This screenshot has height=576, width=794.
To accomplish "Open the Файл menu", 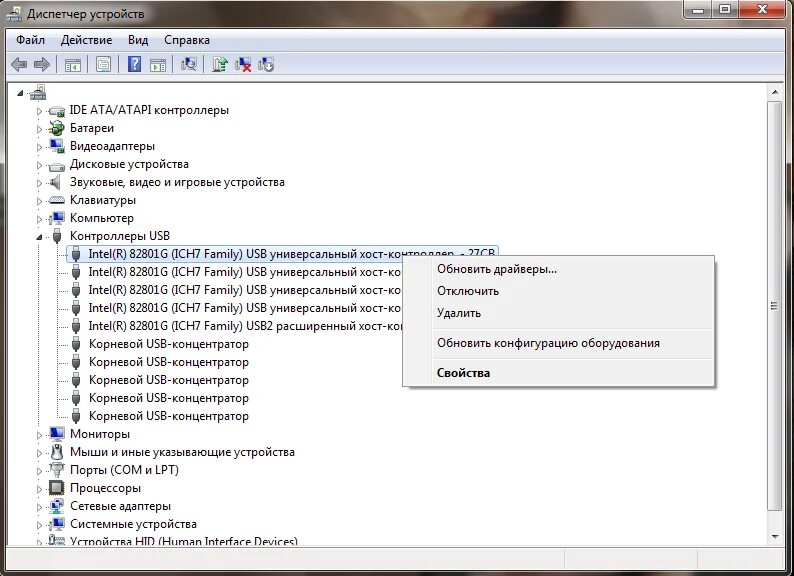I will tap(30, 40).
